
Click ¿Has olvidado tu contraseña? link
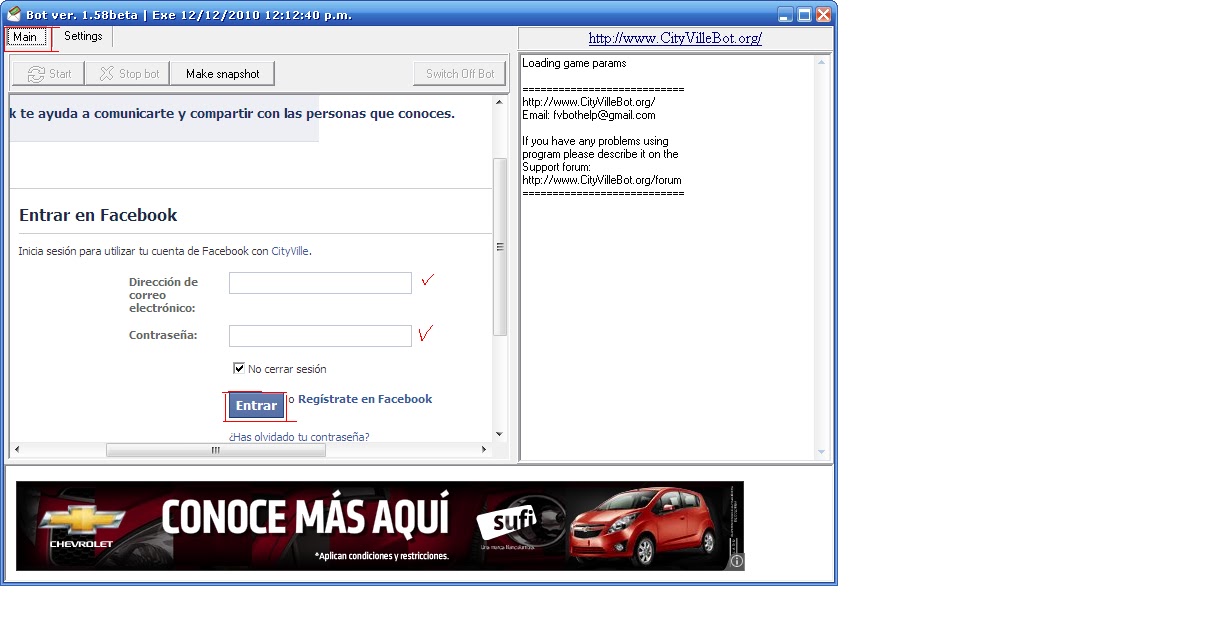coord(299,437)
